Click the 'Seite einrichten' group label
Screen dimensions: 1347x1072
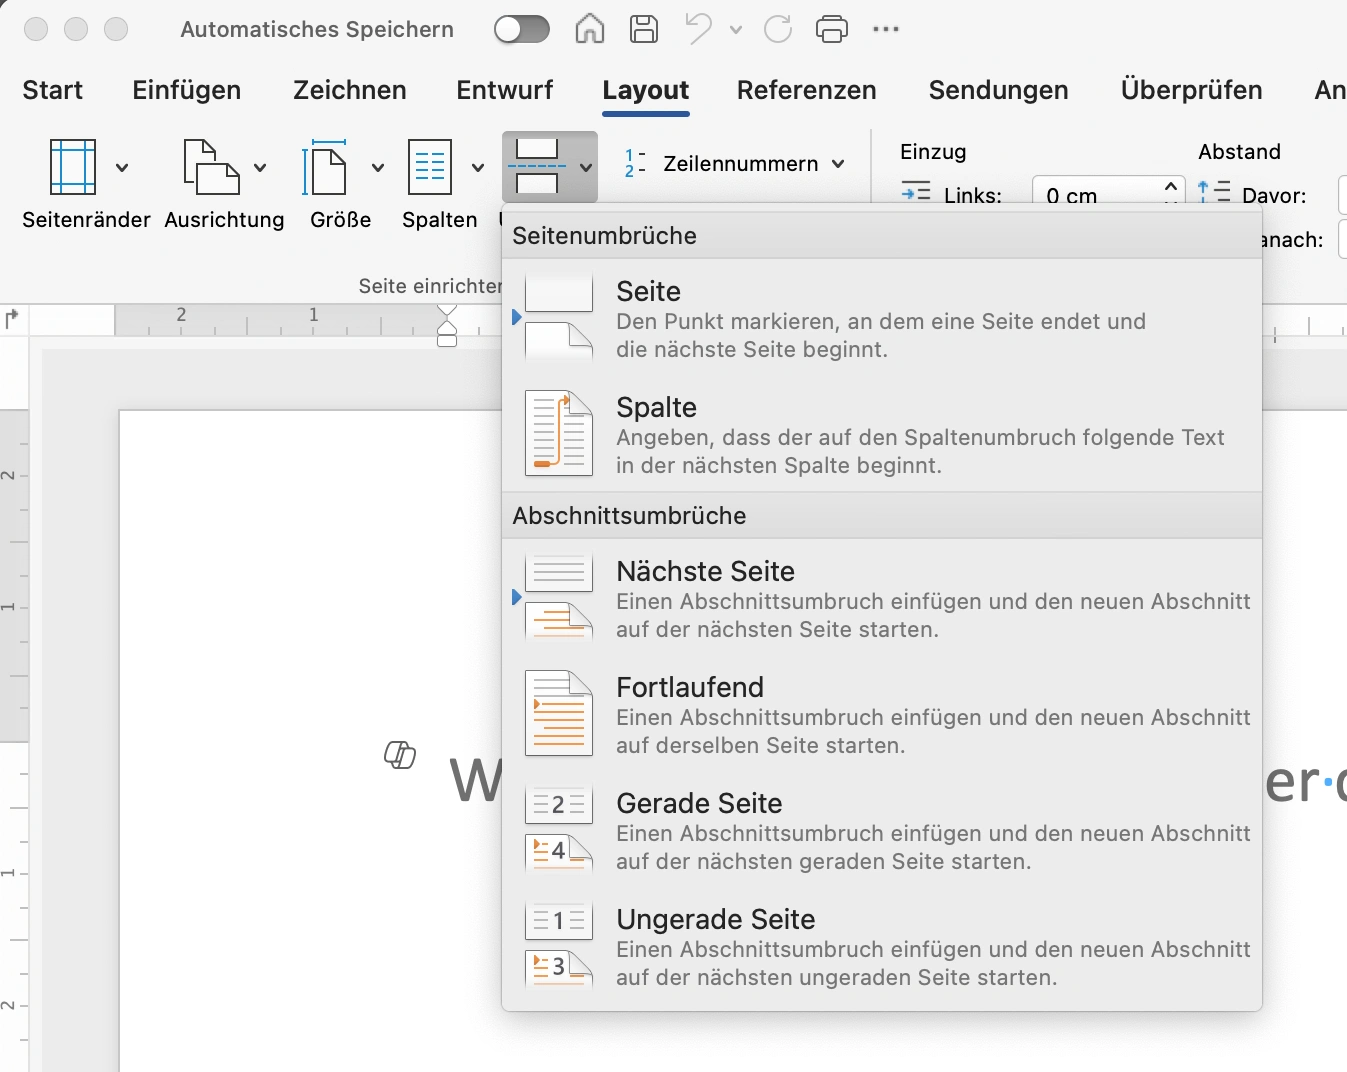pos(431,286)
